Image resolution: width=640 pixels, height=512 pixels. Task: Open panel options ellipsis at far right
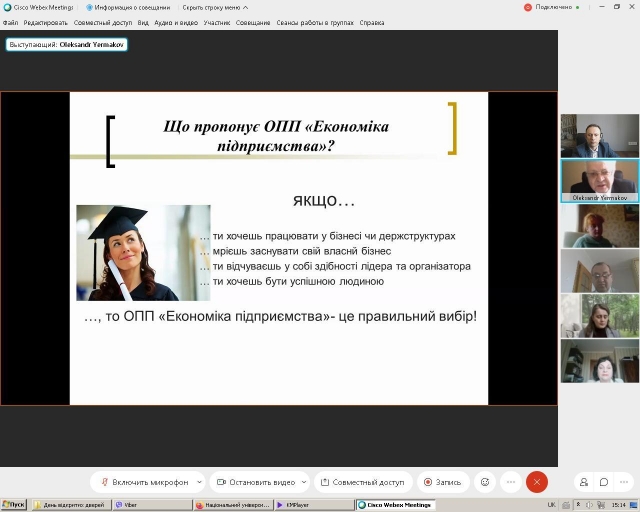pos(624,482)
